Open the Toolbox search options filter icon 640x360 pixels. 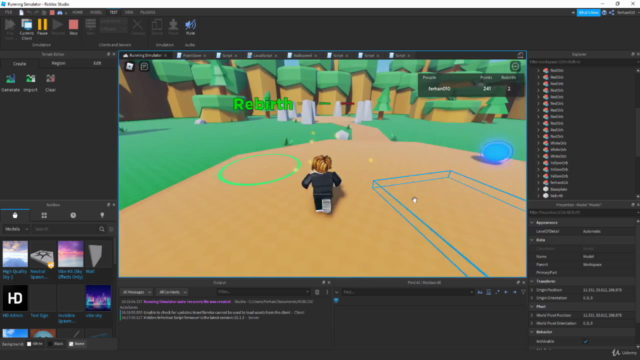111,229
